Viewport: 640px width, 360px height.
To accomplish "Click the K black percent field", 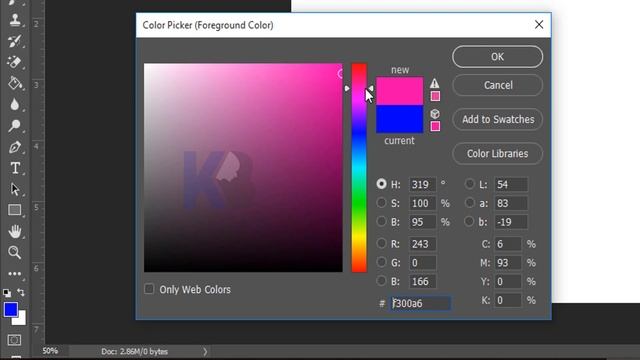I will click(x=508, y=300).
